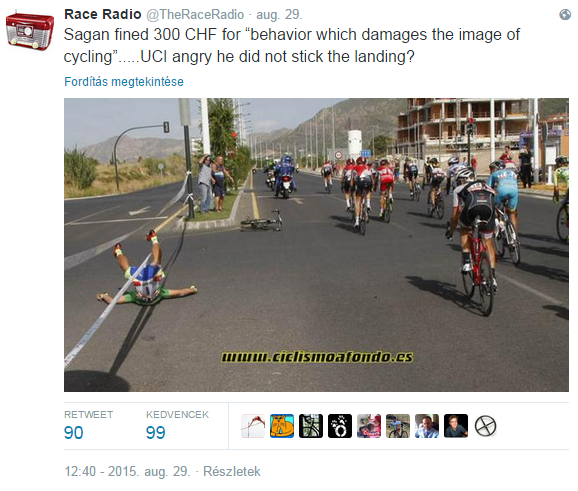Click the @TheRaceRadio handle

tap(195, 15)
